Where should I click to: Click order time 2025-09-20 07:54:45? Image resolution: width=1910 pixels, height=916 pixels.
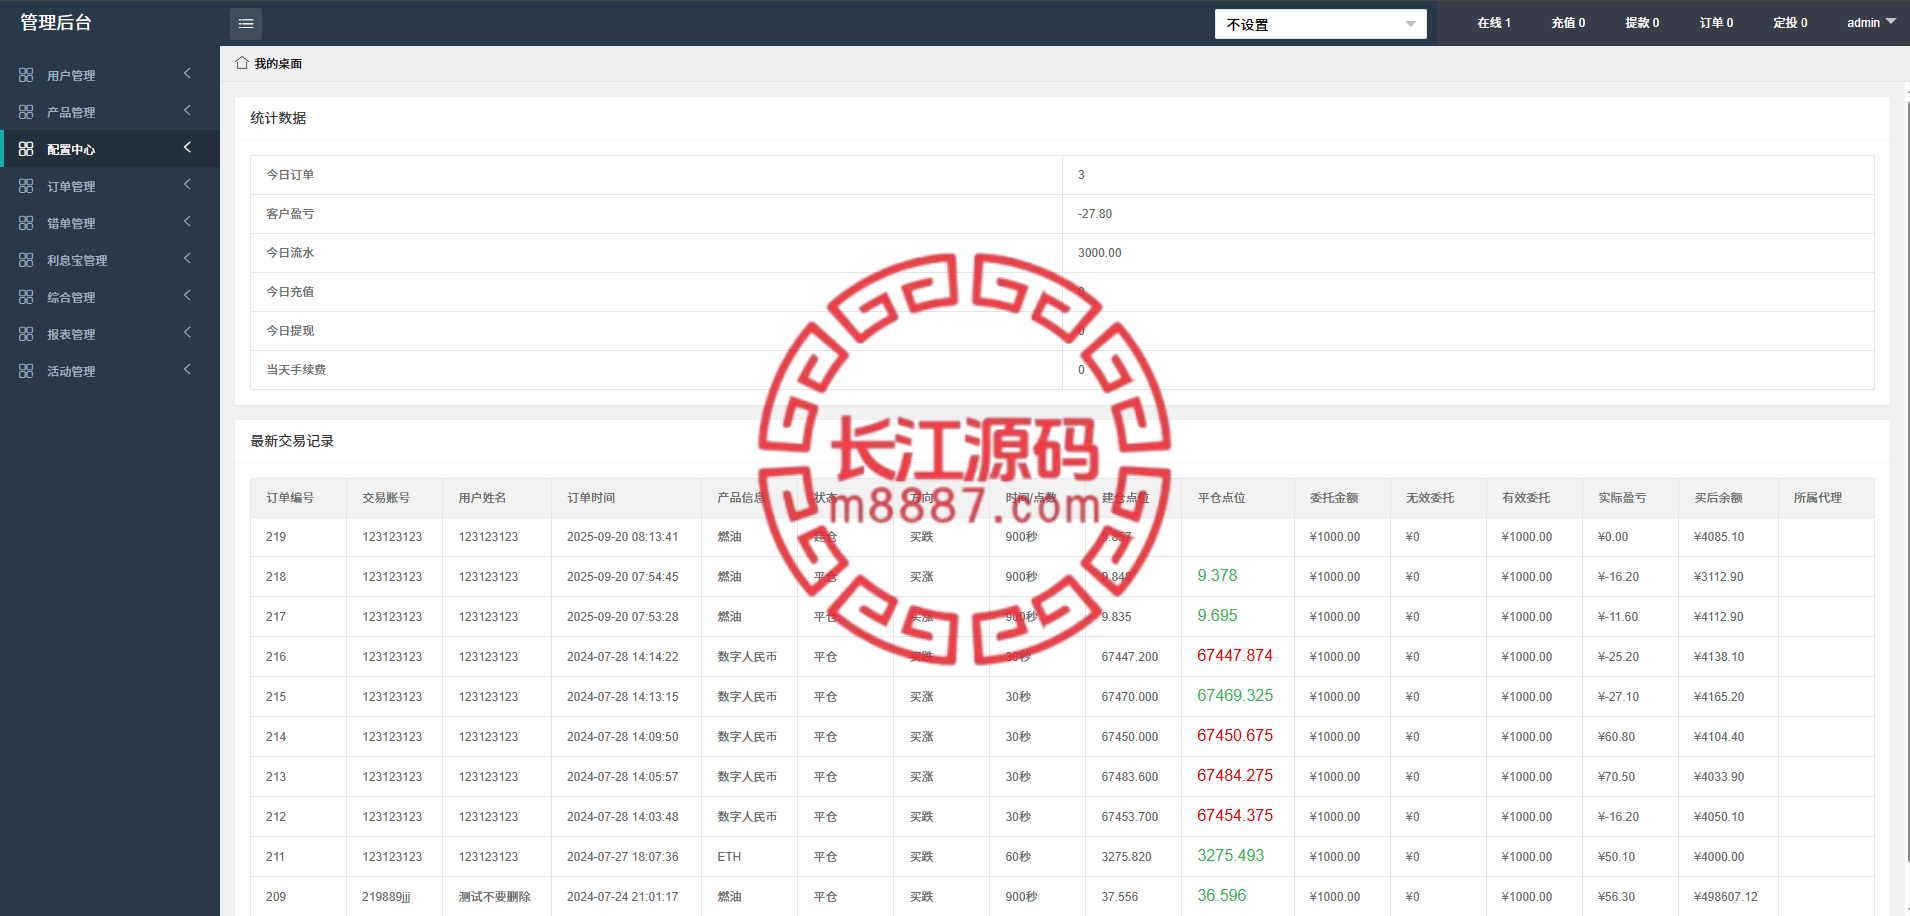[x=622, y=577]
